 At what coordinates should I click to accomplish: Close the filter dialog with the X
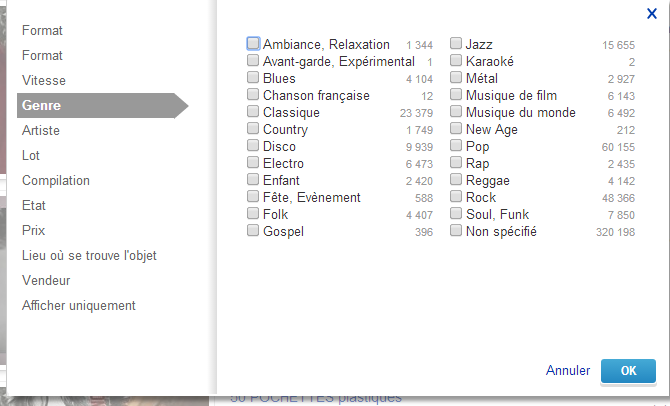coord(652,13)
